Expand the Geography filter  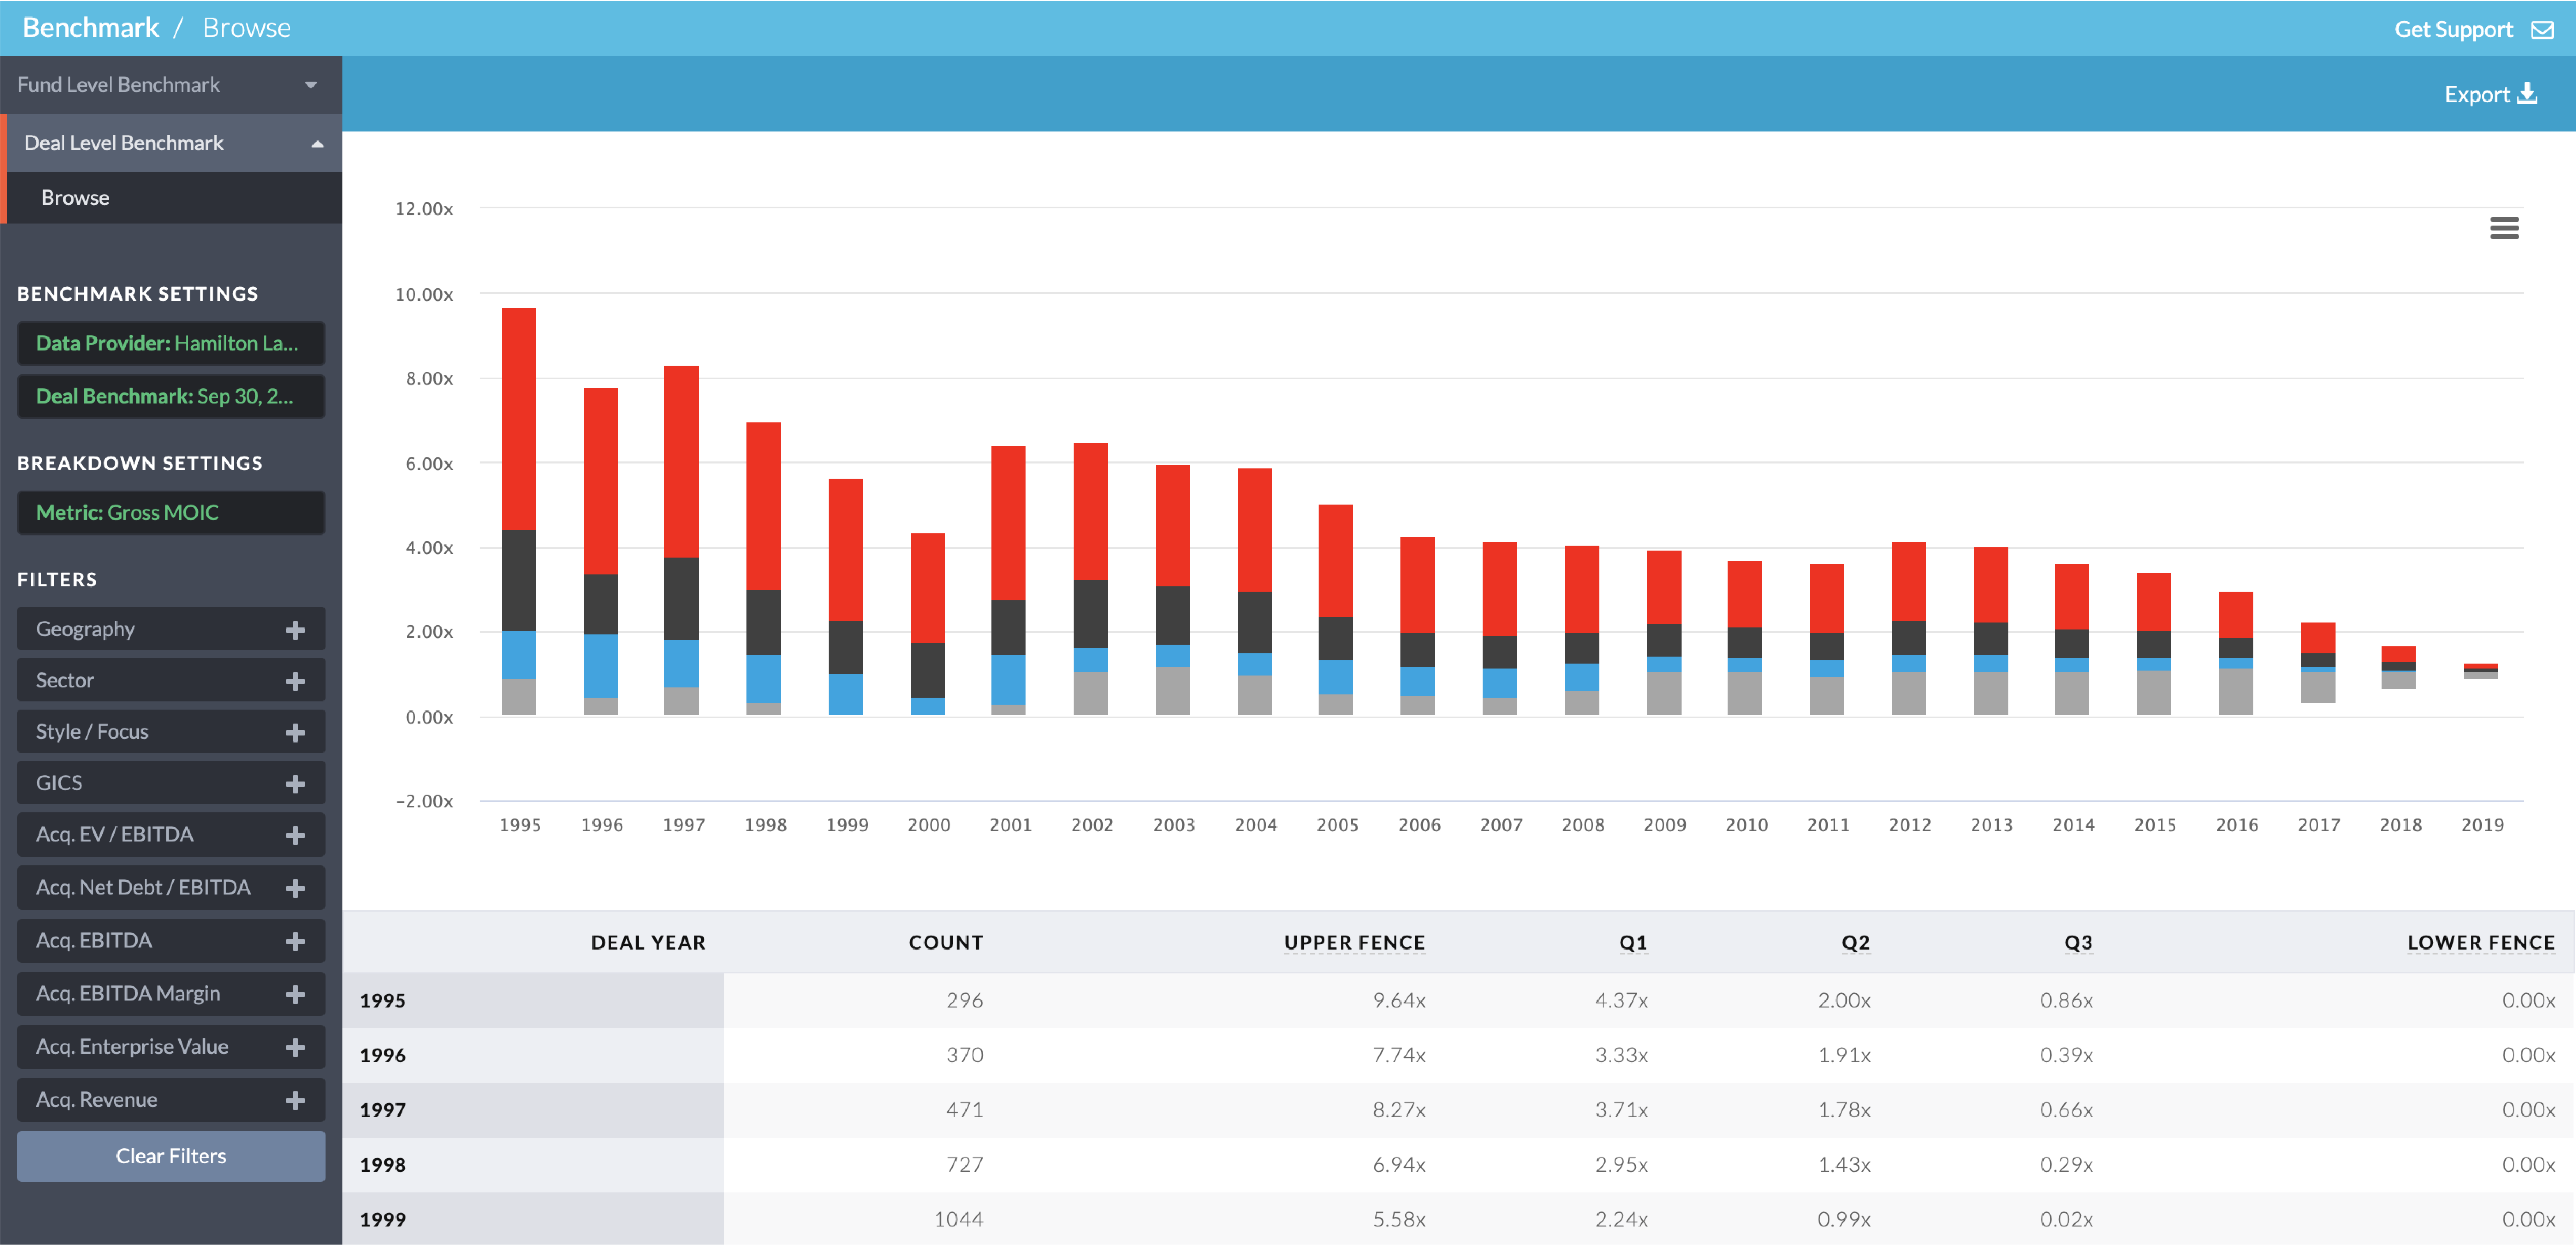click(x=171, y=629)
